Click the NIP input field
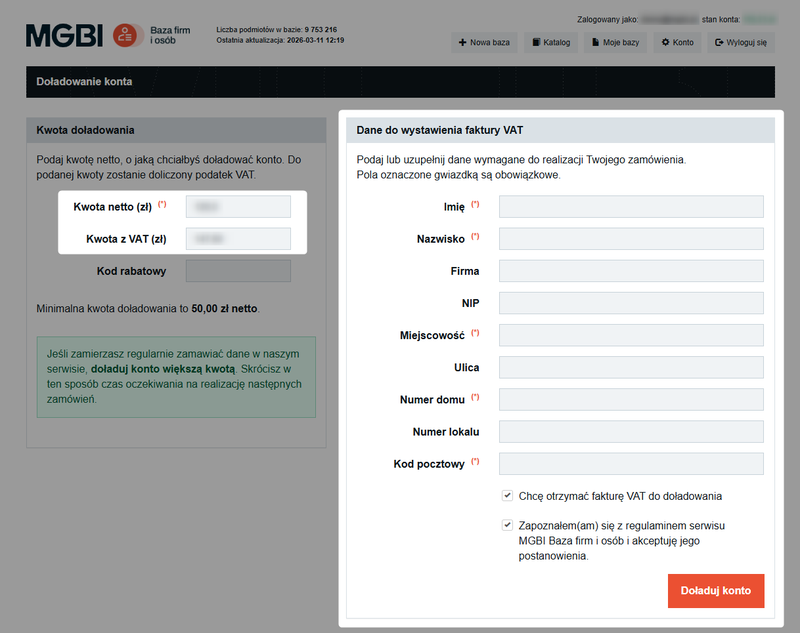Image resolution: width=800 pixels, height=633 pixels. [631, 303]
